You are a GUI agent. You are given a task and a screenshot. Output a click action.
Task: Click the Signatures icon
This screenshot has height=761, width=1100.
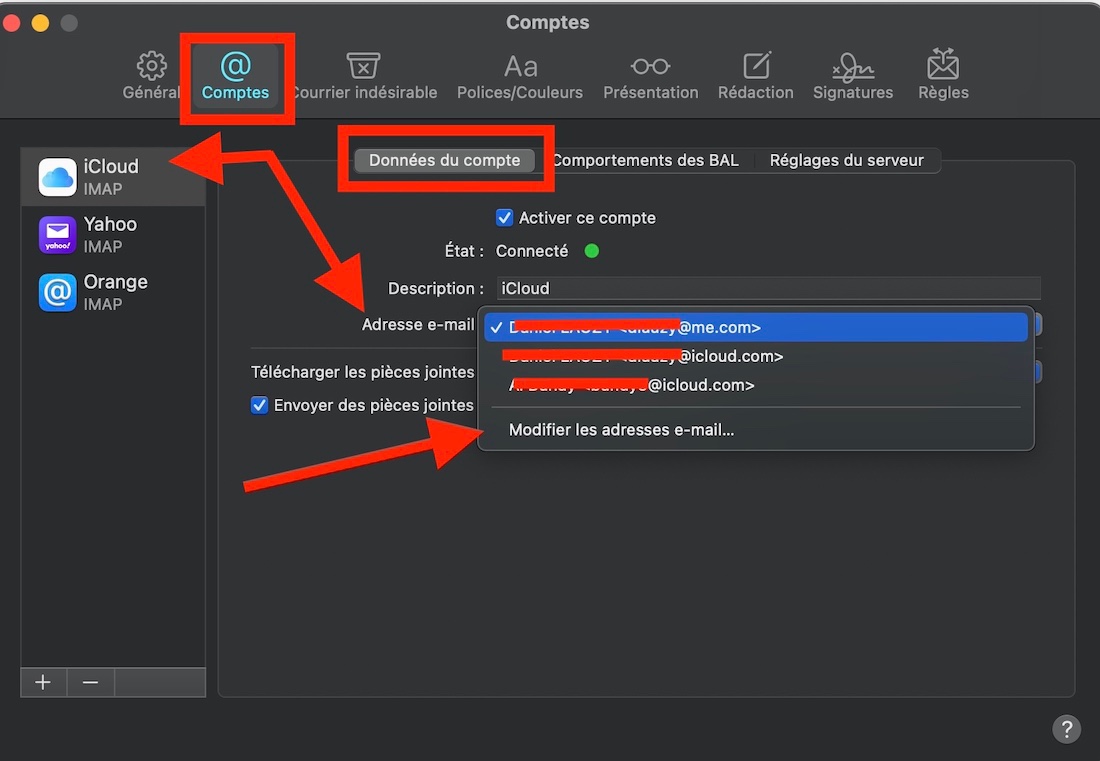tap(853, 67)
